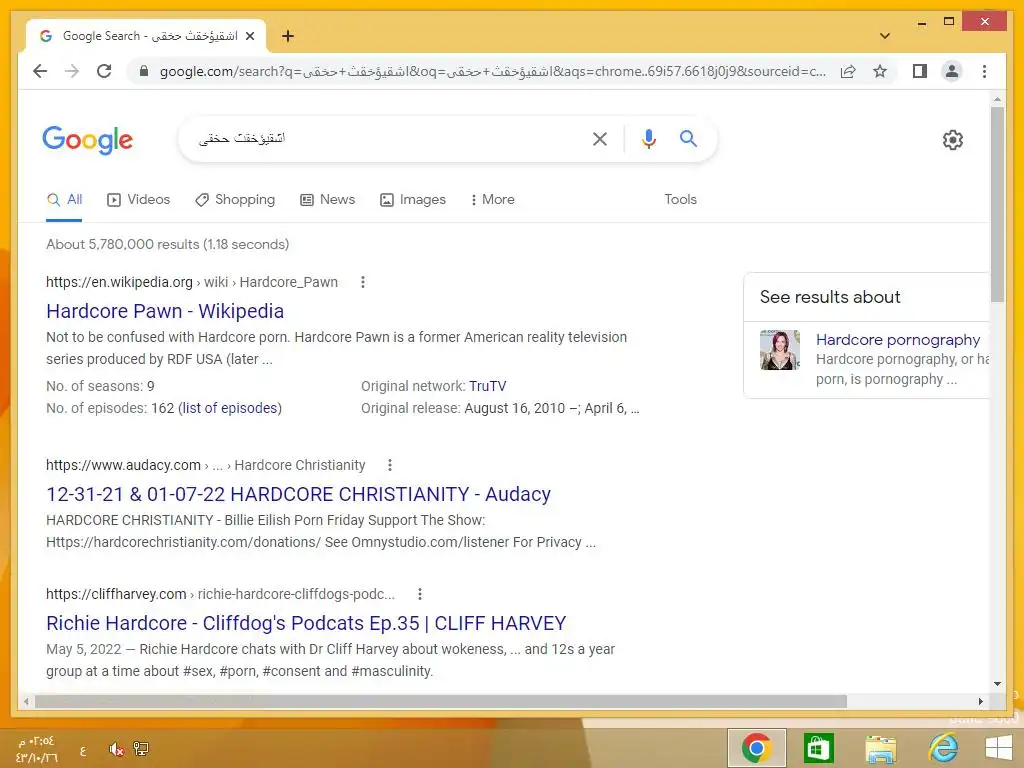
Task: Expand the More search categories menu
Action: 492,200
